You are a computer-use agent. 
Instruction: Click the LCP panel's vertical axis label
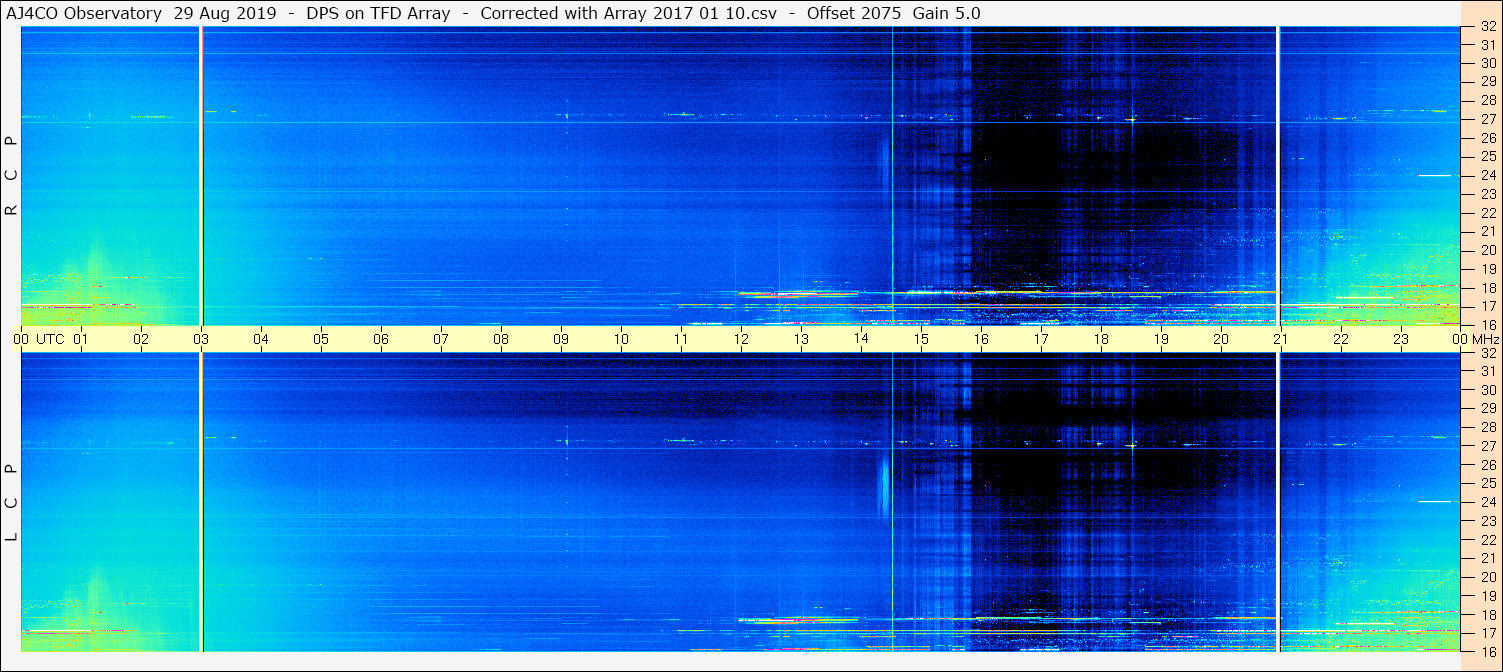11,502
